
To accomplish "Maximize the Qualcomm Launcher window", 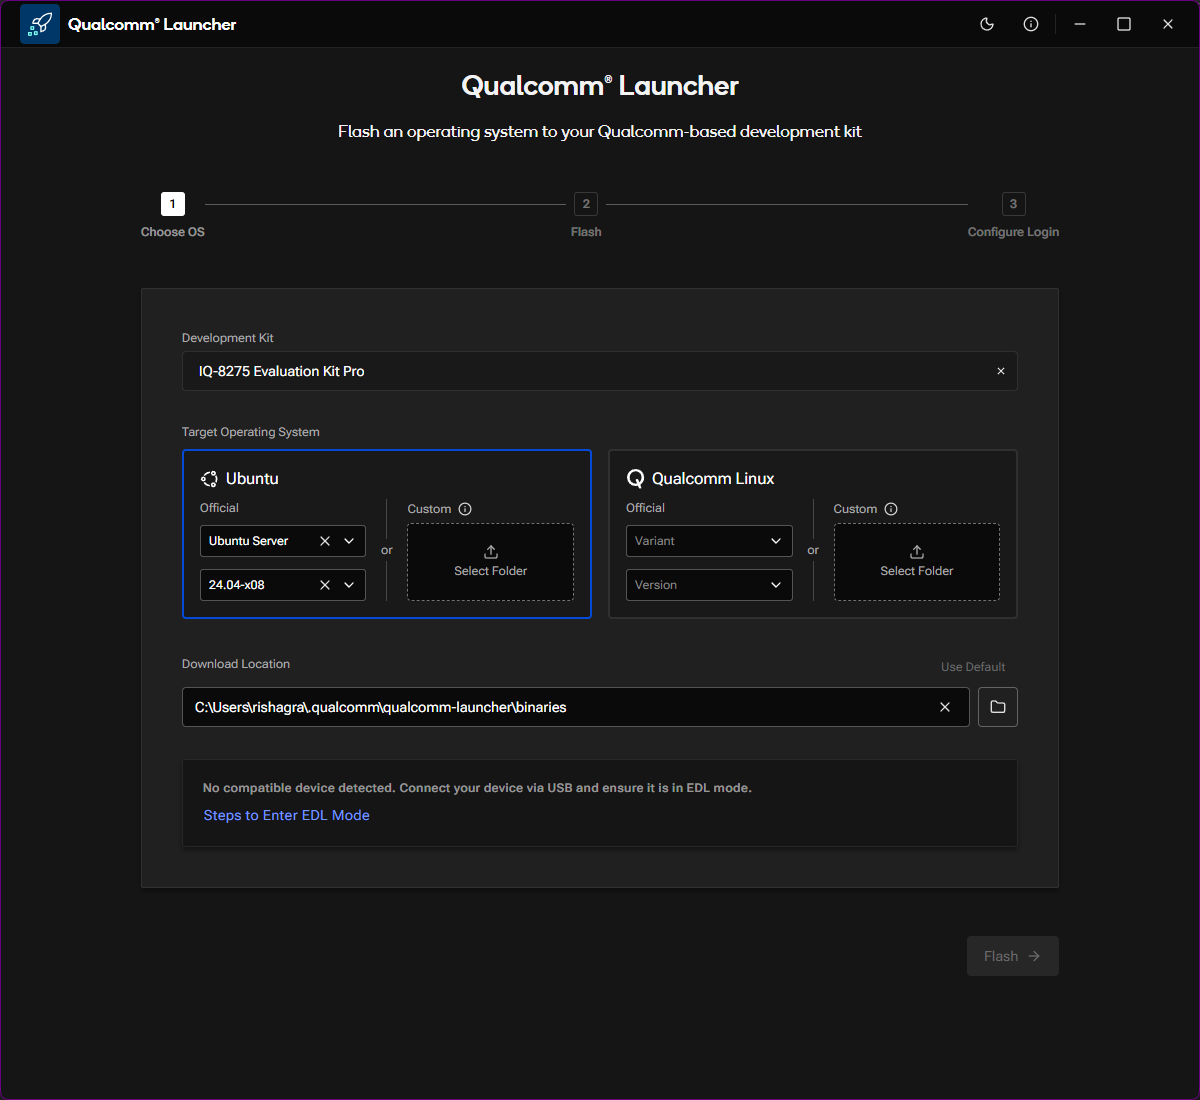I will click(x=1124, y=24).
